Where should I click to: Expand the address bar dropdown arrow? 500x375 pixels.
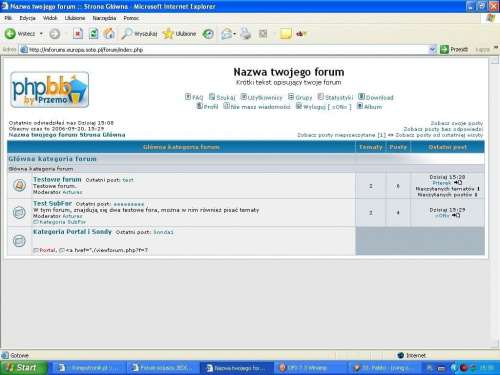point(432,49)
